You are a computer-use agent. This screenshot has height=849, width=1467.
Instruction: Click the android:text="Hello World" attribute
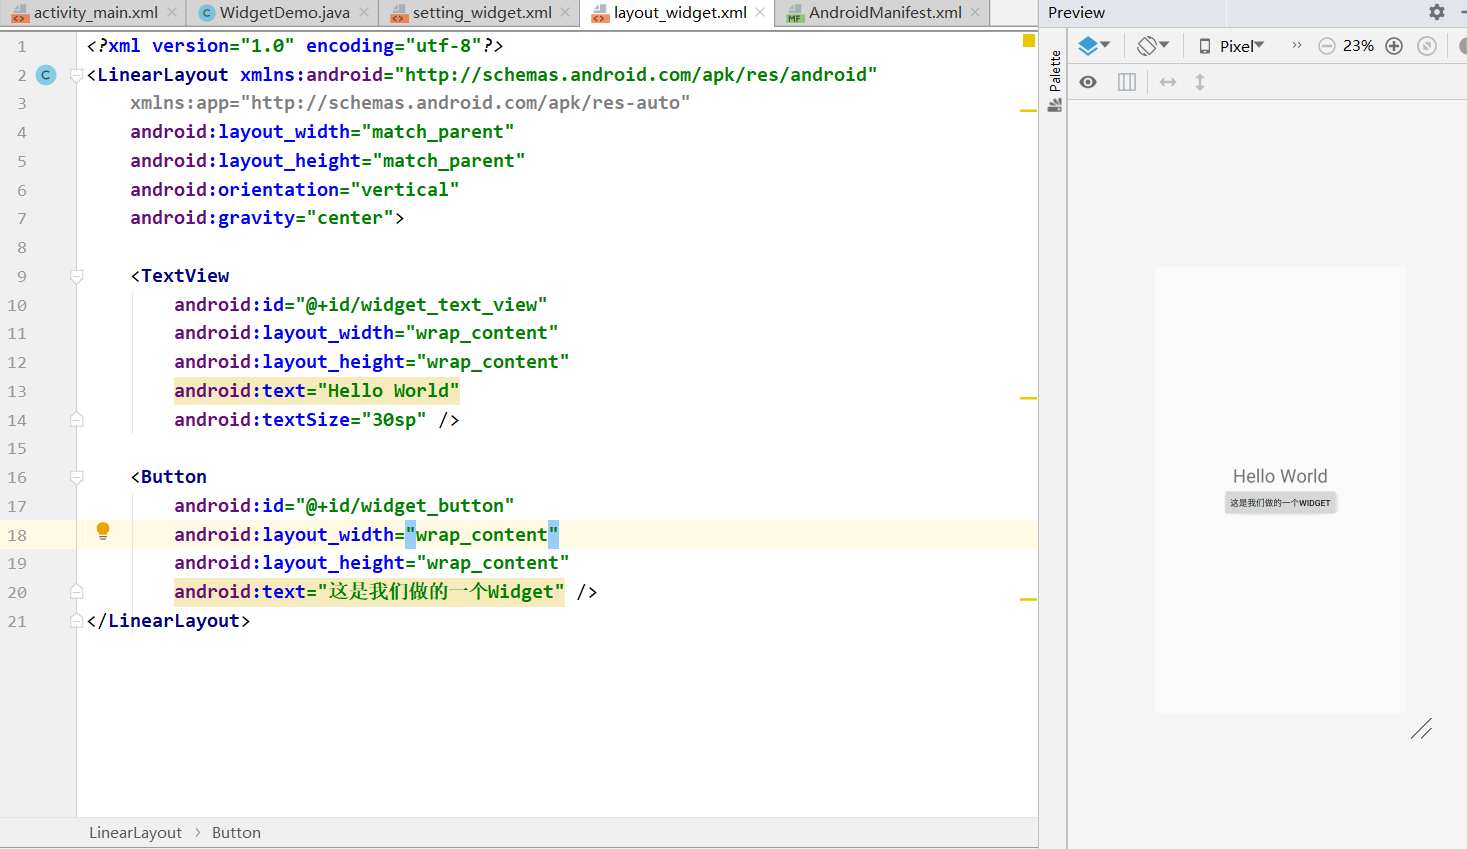316,391
